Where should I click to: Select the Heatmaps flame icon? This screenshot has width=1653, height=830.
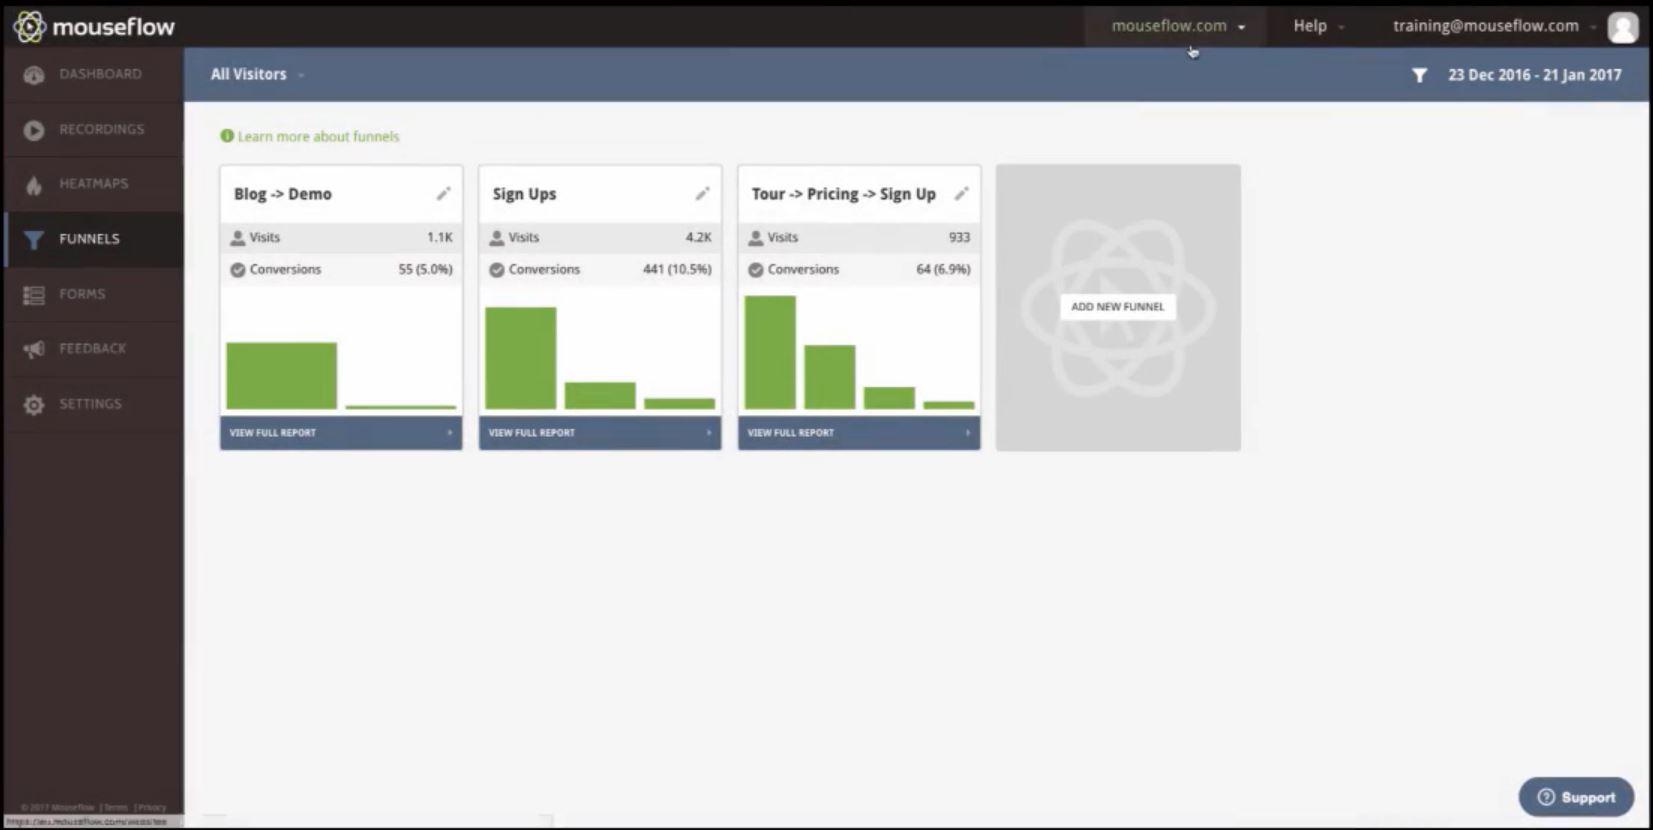(x=34, y=185)
